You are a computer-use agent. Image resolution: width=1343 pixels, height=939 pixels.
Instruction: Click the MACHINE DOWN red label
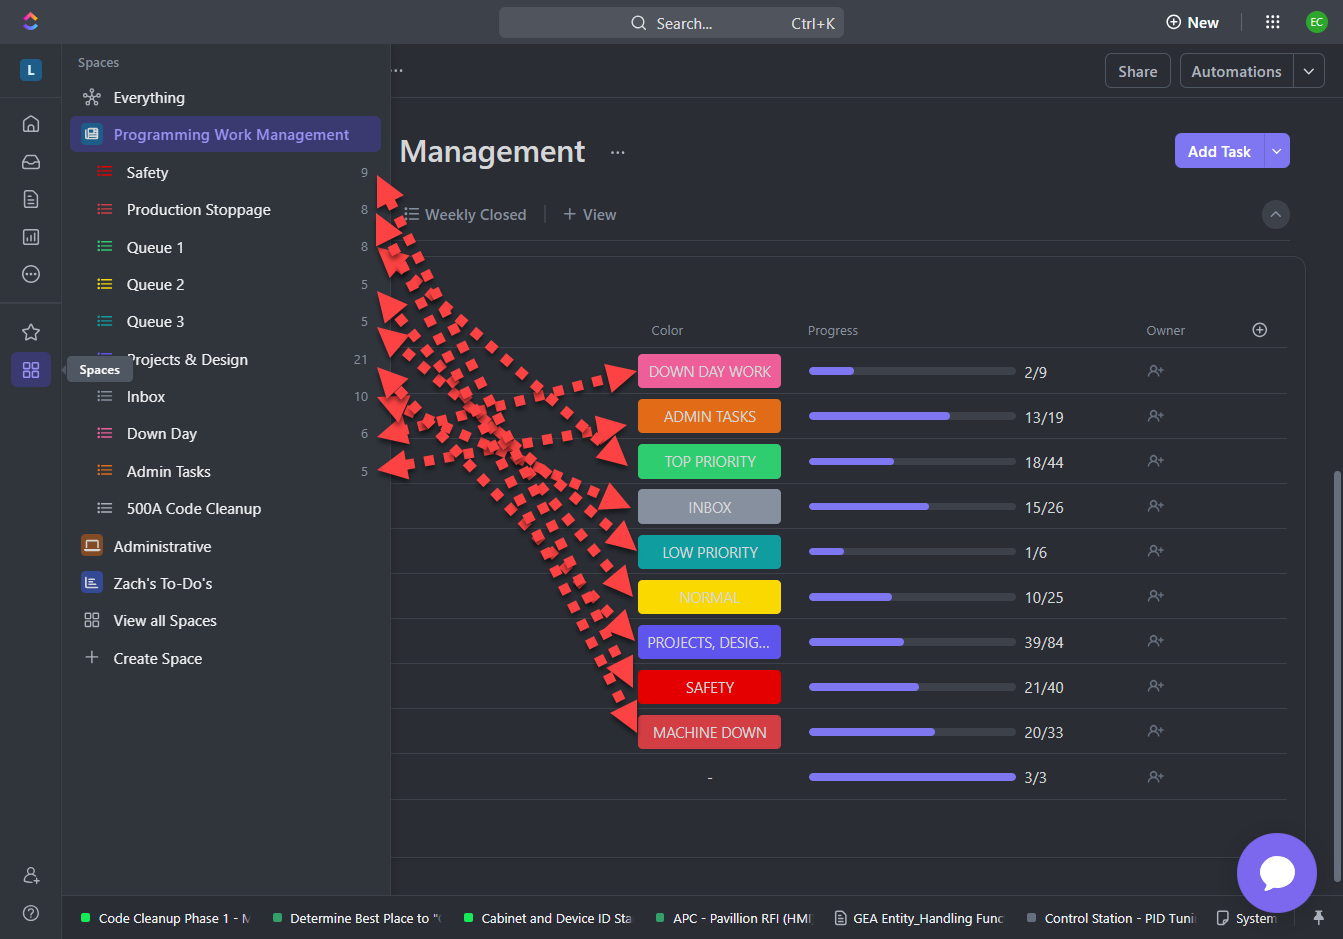(x=709, y=732)
